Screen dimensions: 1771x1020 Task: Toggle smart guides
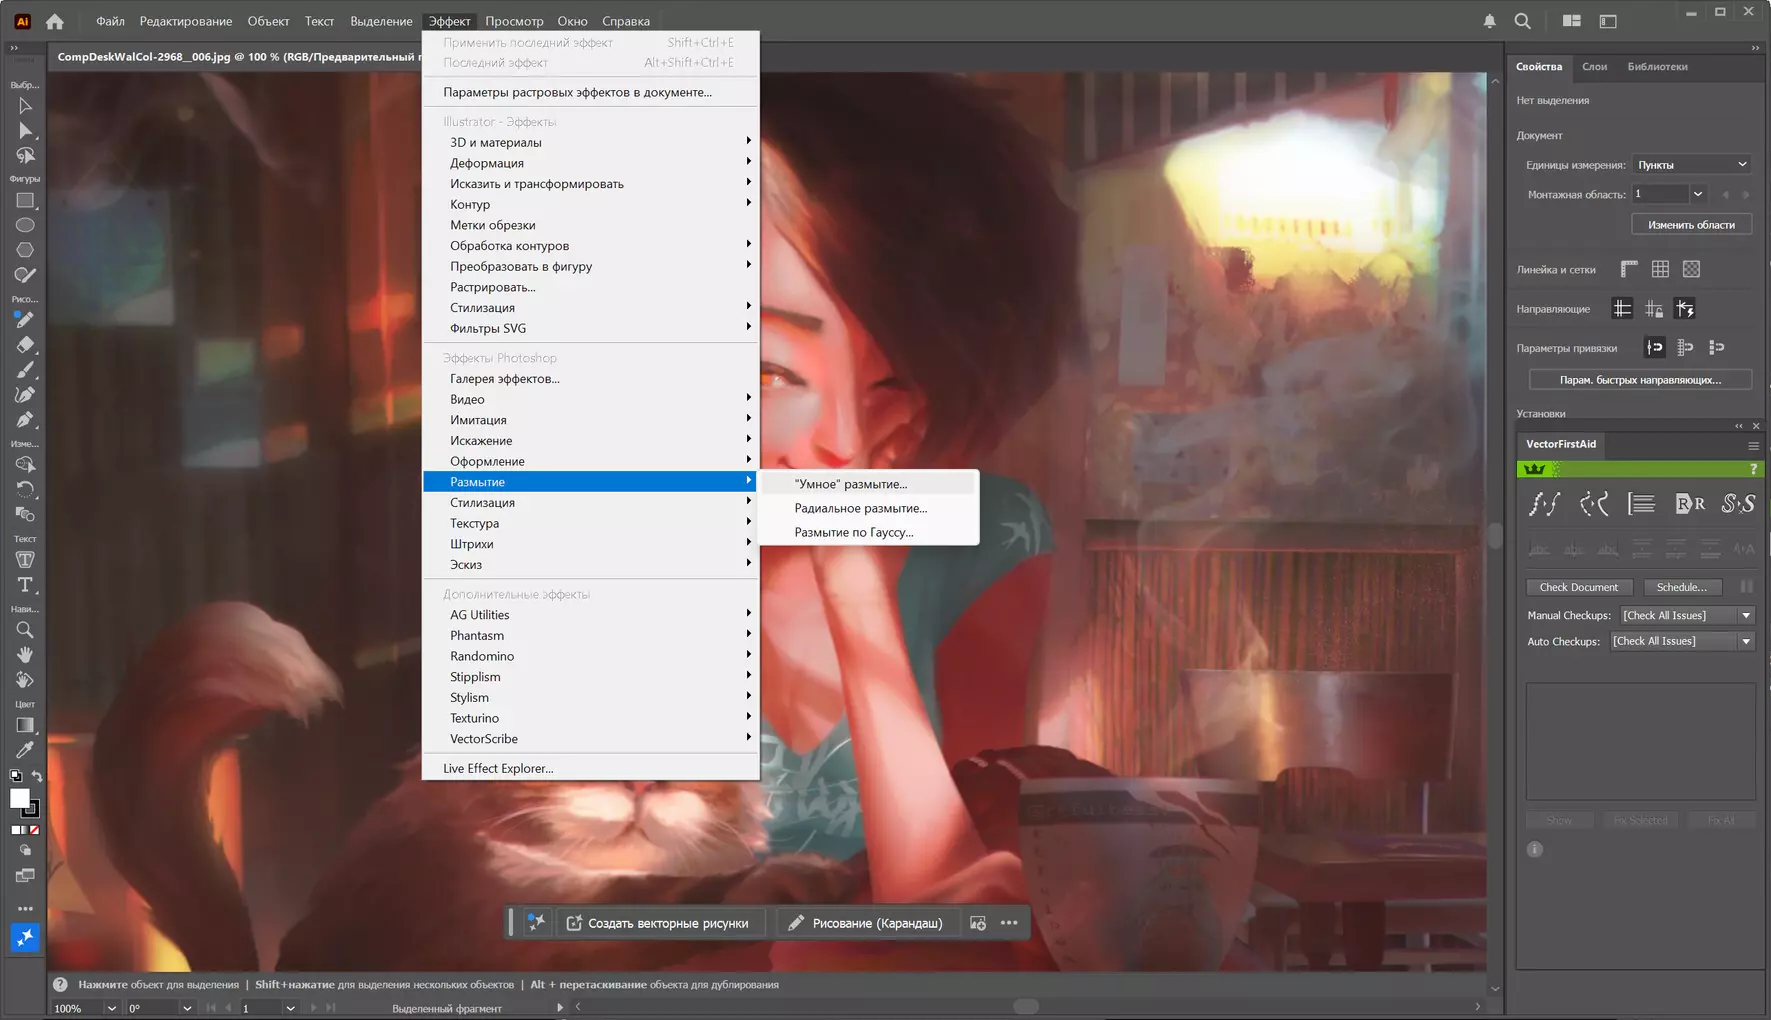pyautogui.click(x=1685, y=309)
